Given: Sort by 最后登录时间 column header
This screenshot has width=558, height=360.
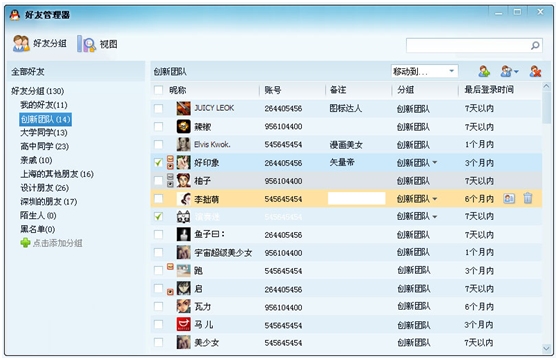Looking at the screenshot, I should [489, 90].
